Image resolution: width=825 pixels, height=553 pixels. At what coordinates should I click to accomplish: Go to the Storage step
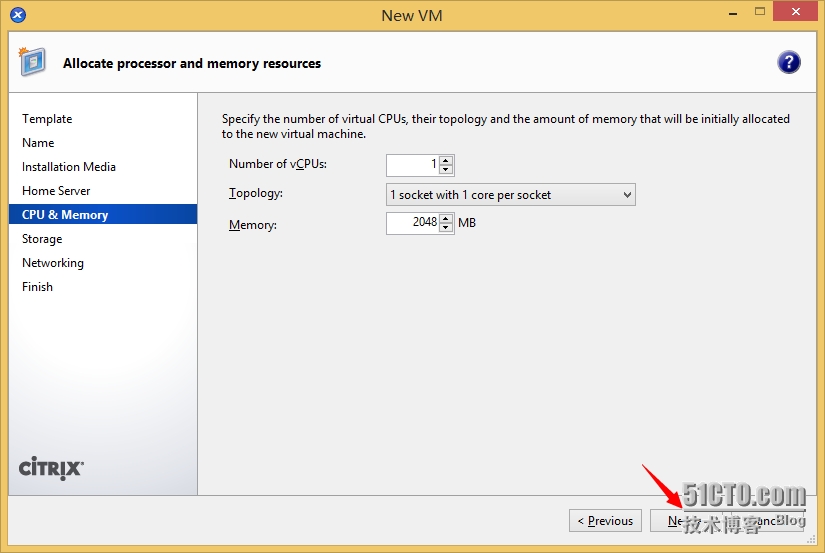[42, 239]
